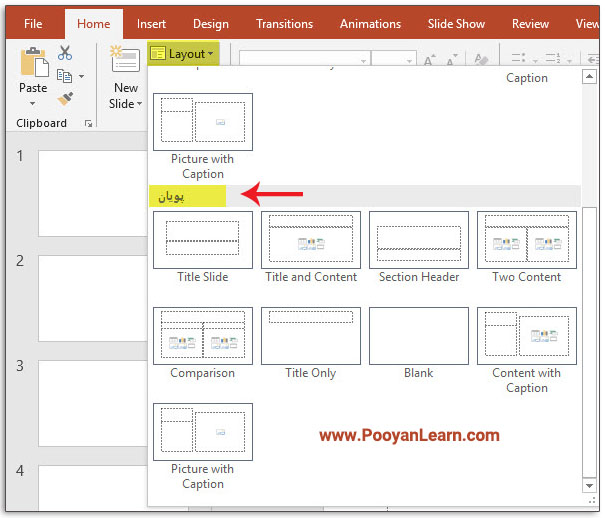
Task: Pick the Two Content layout
Action: click(527, 248)
